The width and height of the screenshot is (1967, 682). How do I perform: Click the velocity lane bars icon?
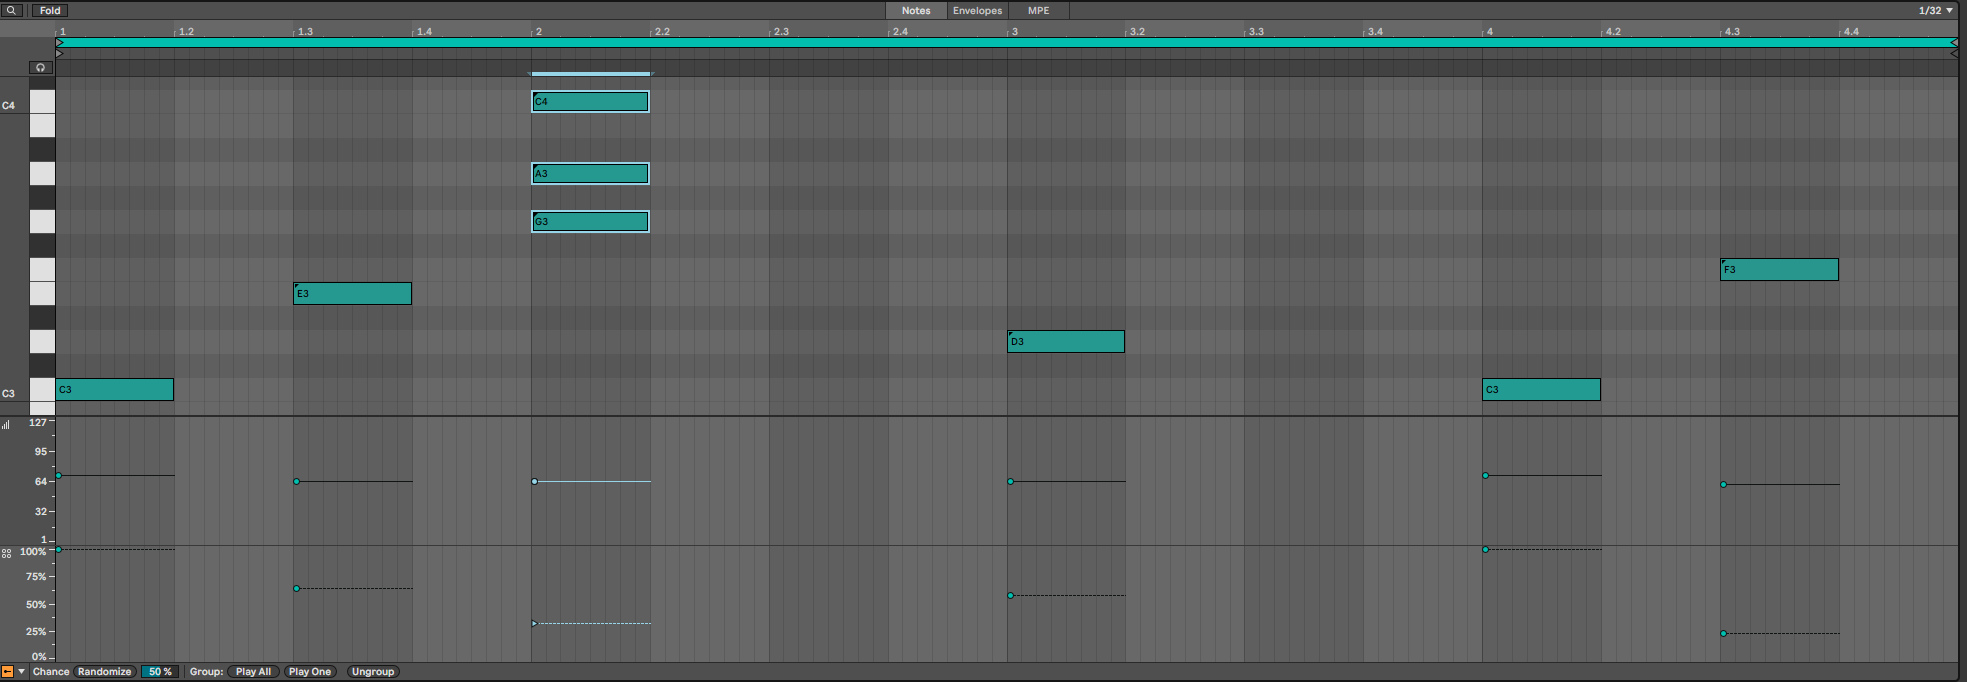[x=6, y=424]
